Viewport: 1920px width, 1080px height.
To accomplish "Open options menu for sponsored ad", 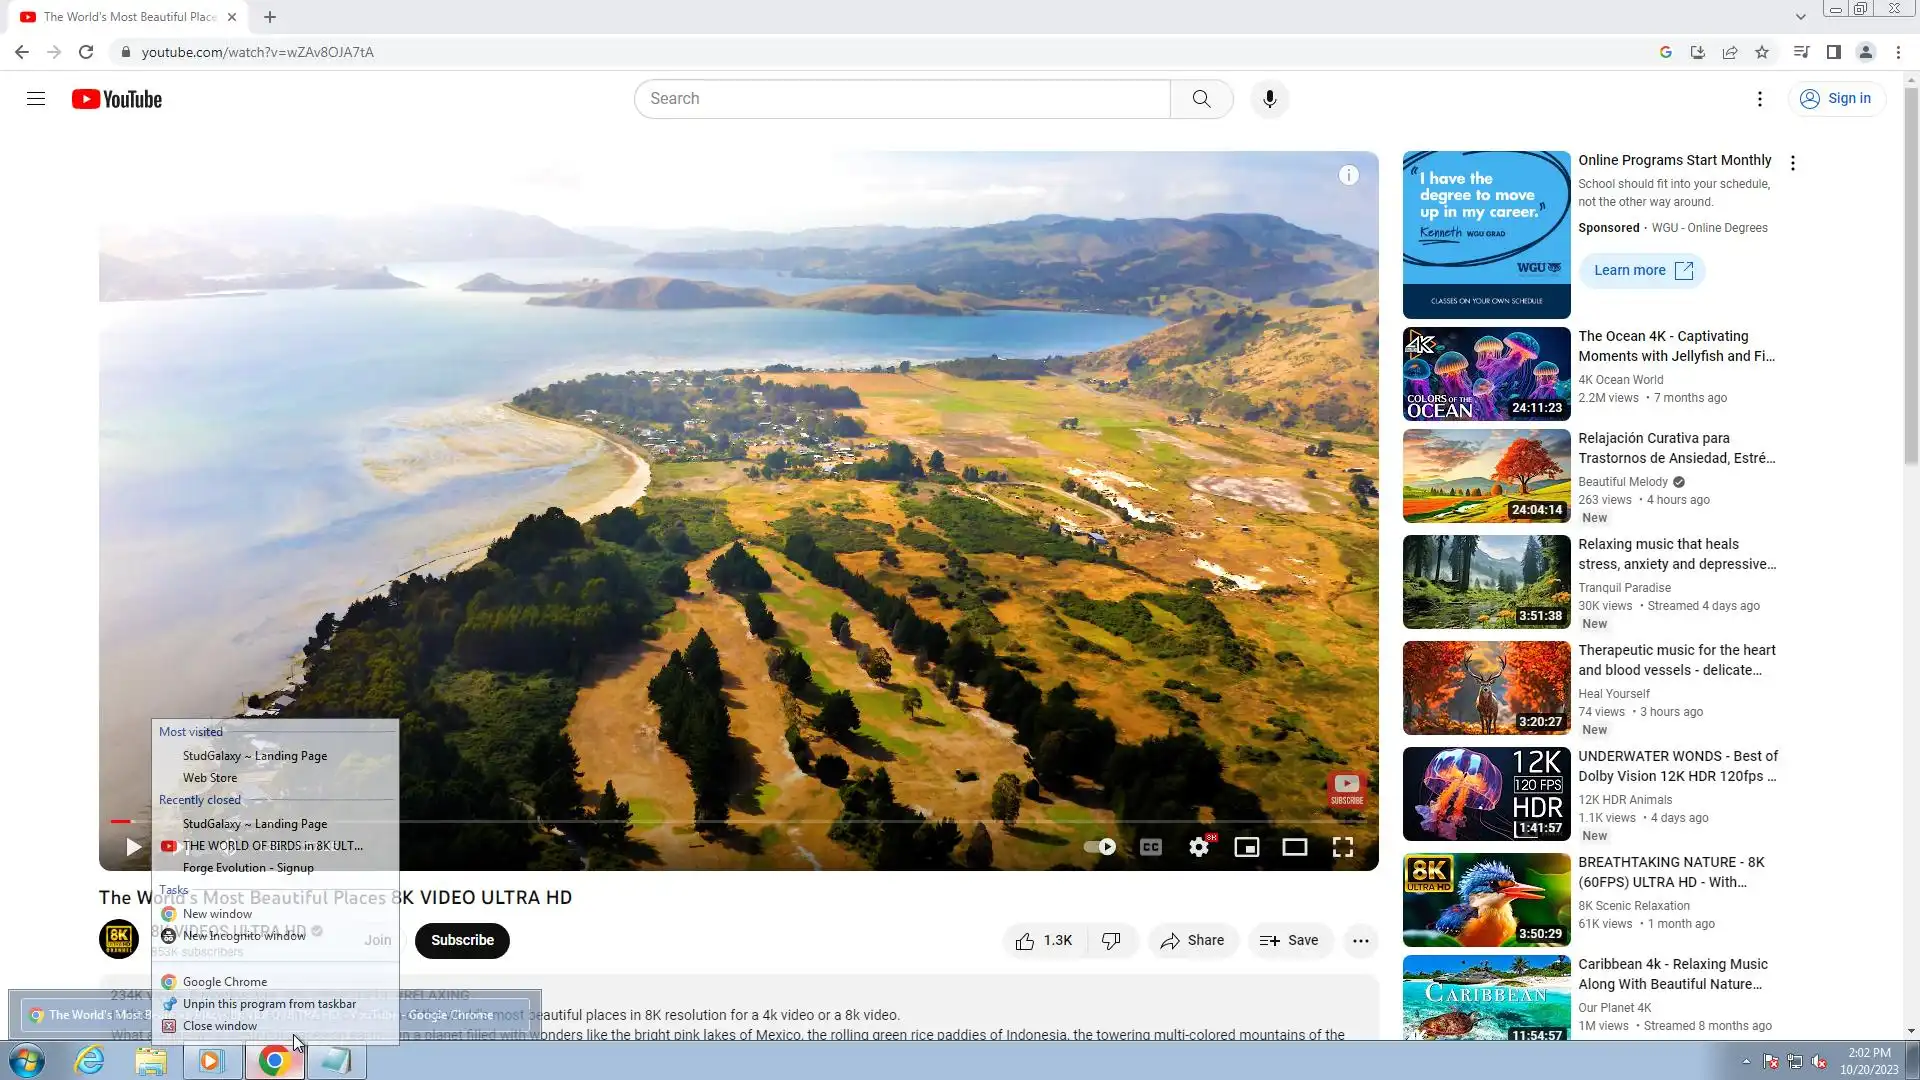I will [1792, 163].
